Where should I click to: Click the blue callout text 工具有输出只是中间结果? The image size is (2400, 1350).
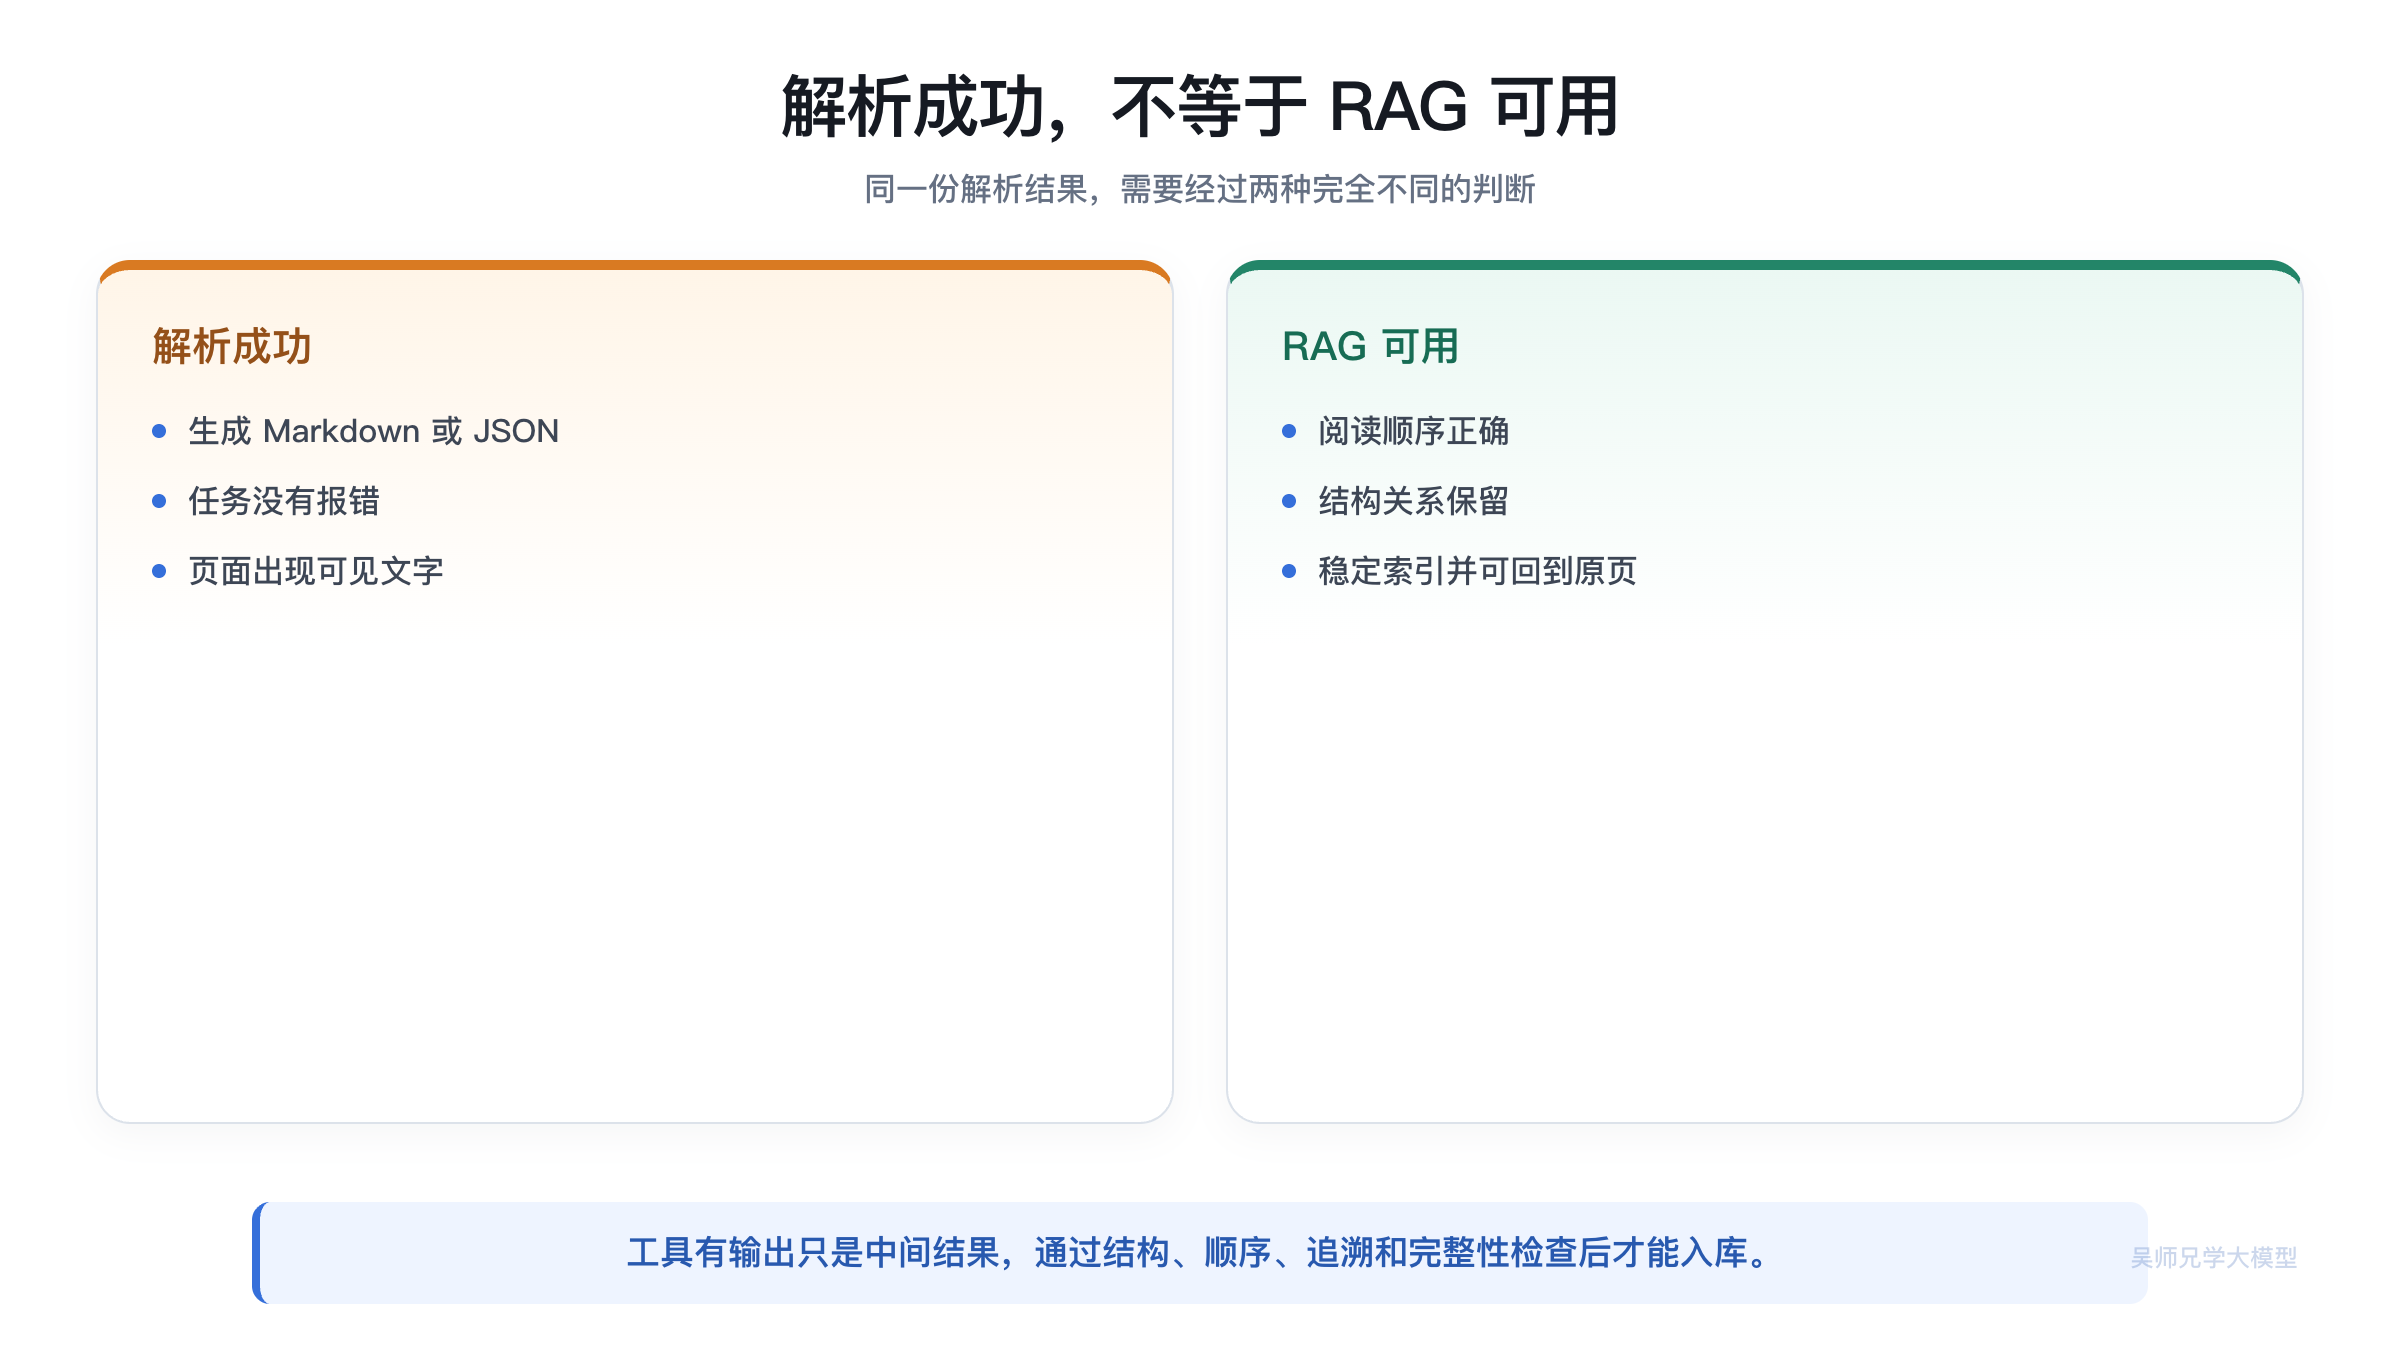(814, 1252)
